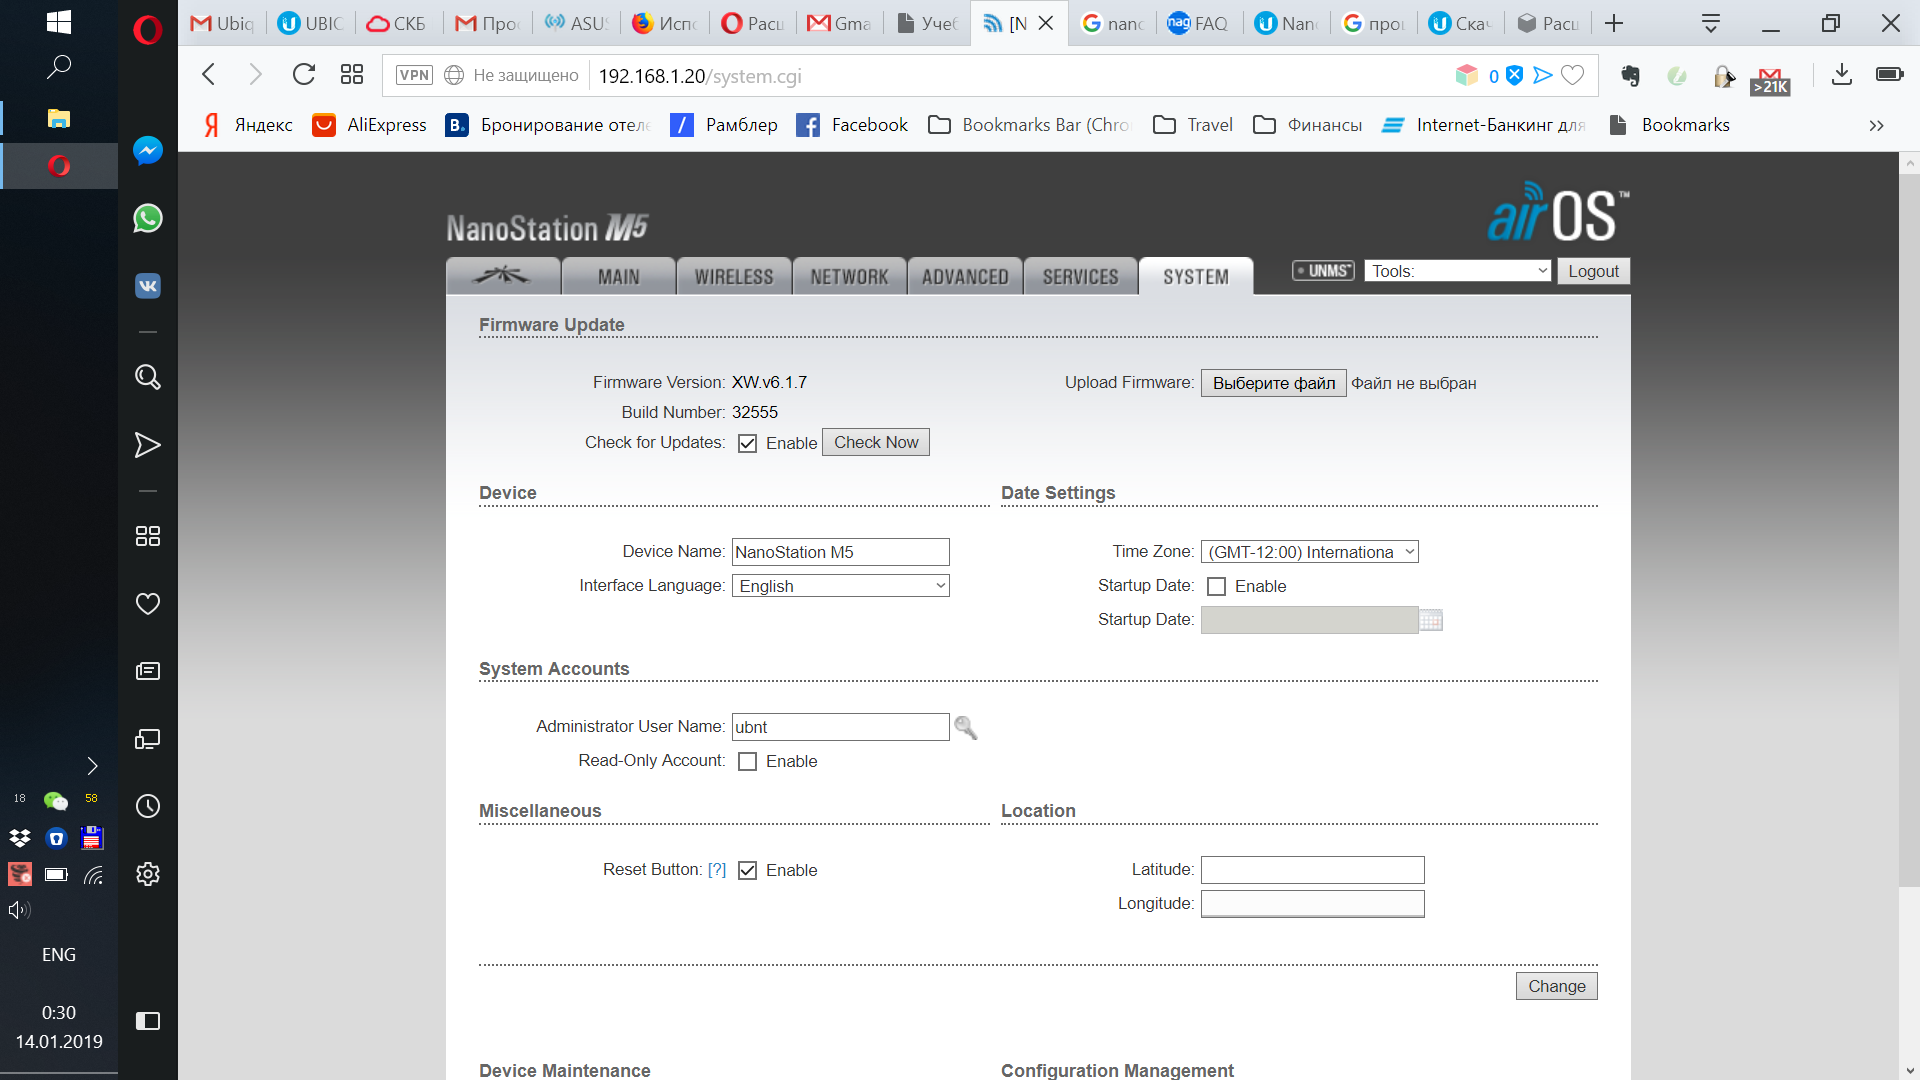Open the NETWORK tab
This screenshot has height=1080, width=1920.
pos(849,276)
